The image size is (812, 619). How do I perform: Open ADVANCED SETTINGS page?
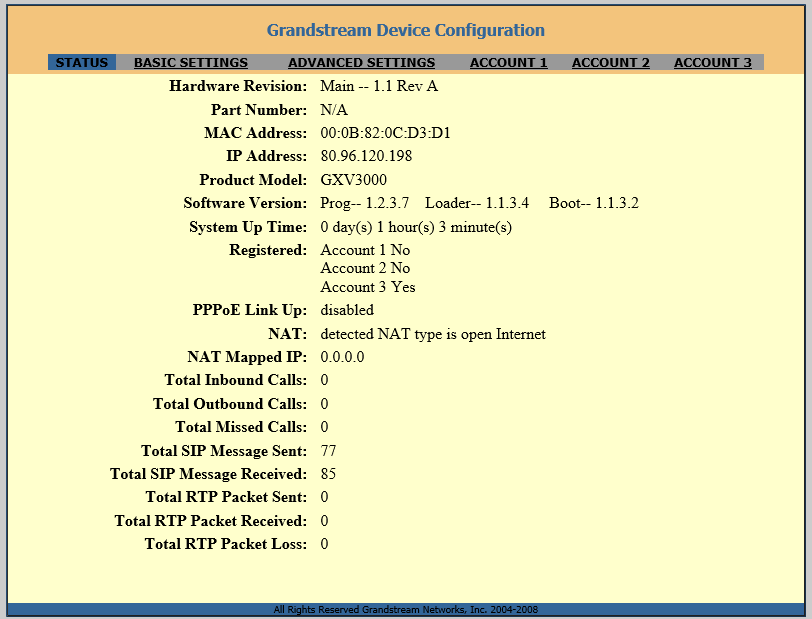[361, 62]
